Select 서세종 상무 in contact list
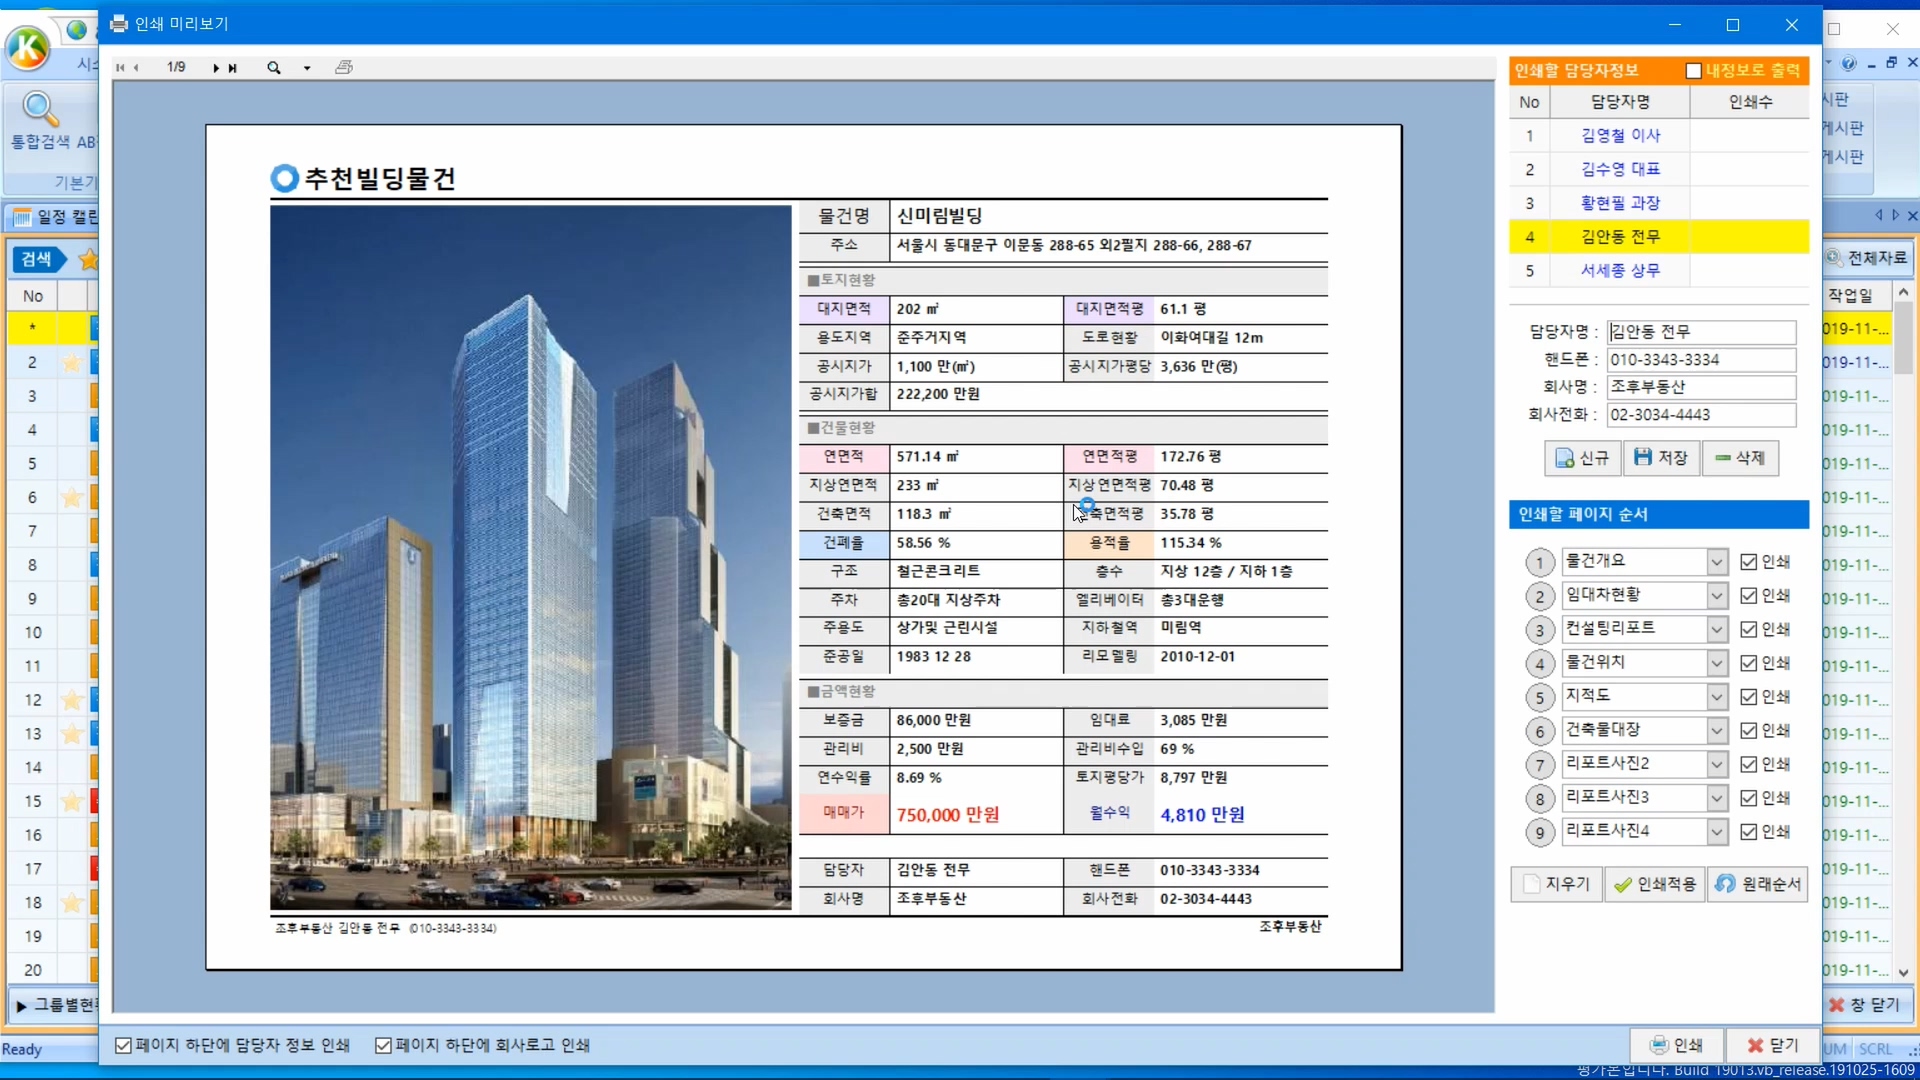1920x1080 pixels. (x=1620, y=270)
